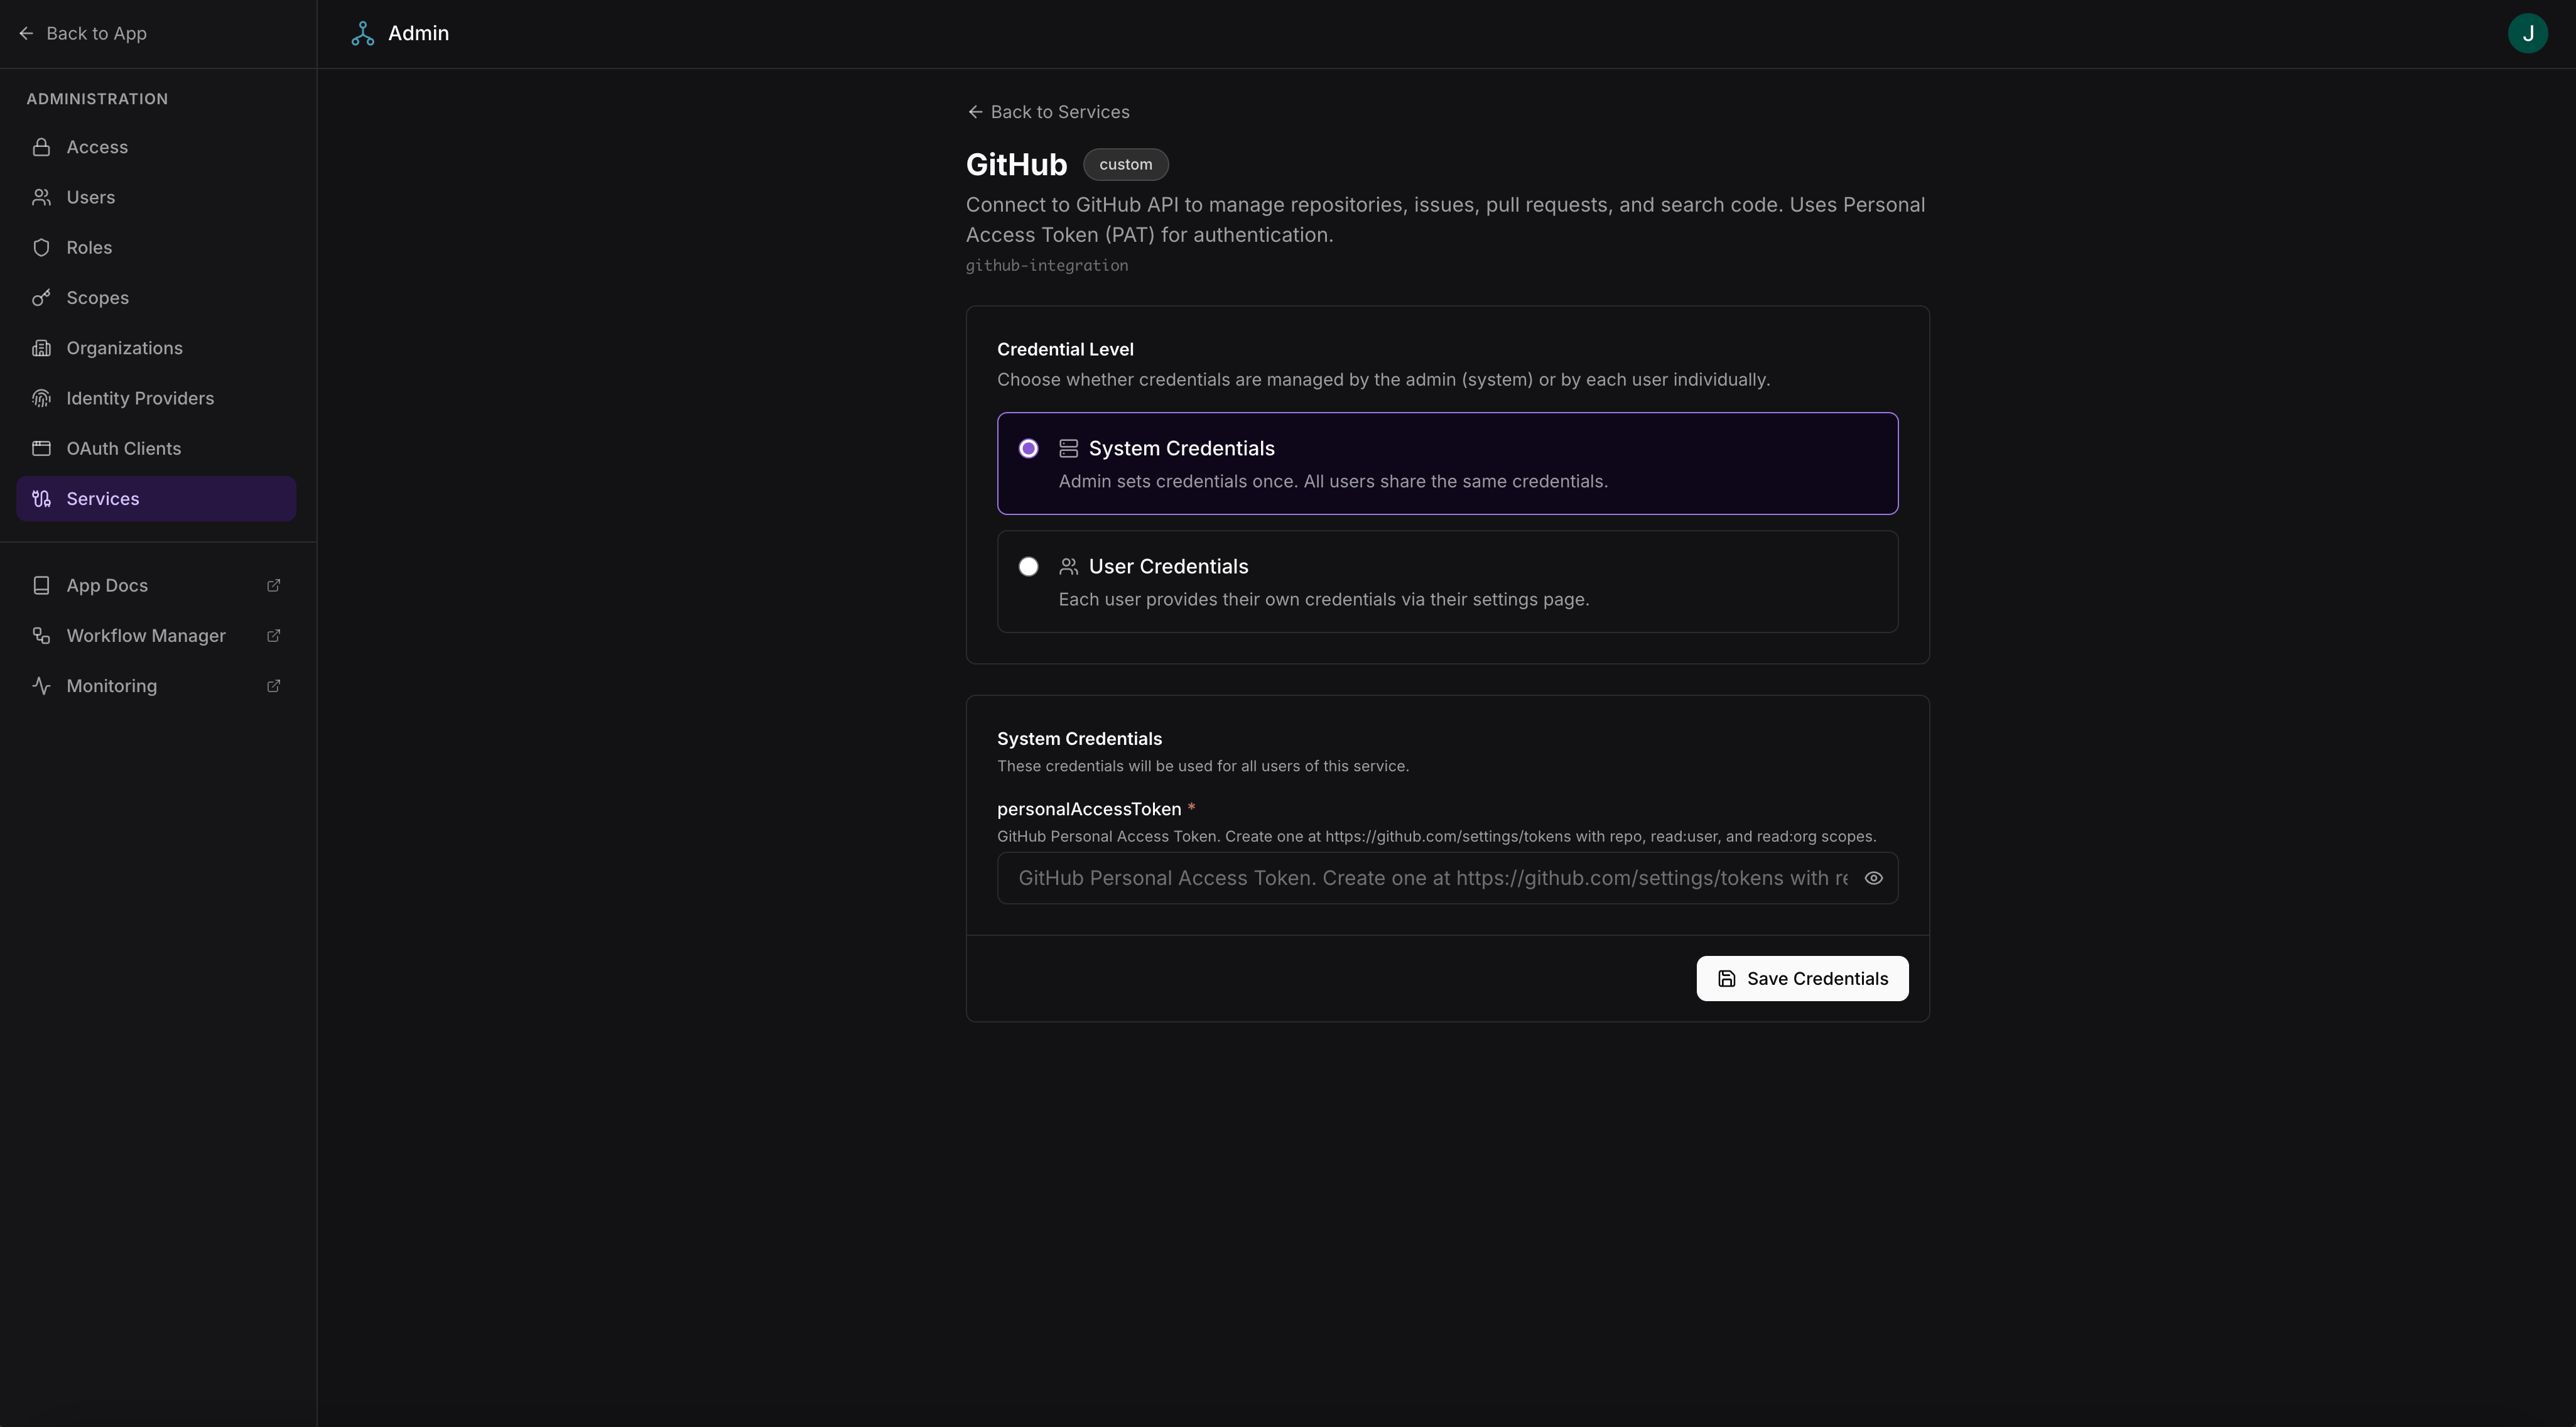Click the floppy disk icon on Save Credentials

click(x=1726, y=978)
